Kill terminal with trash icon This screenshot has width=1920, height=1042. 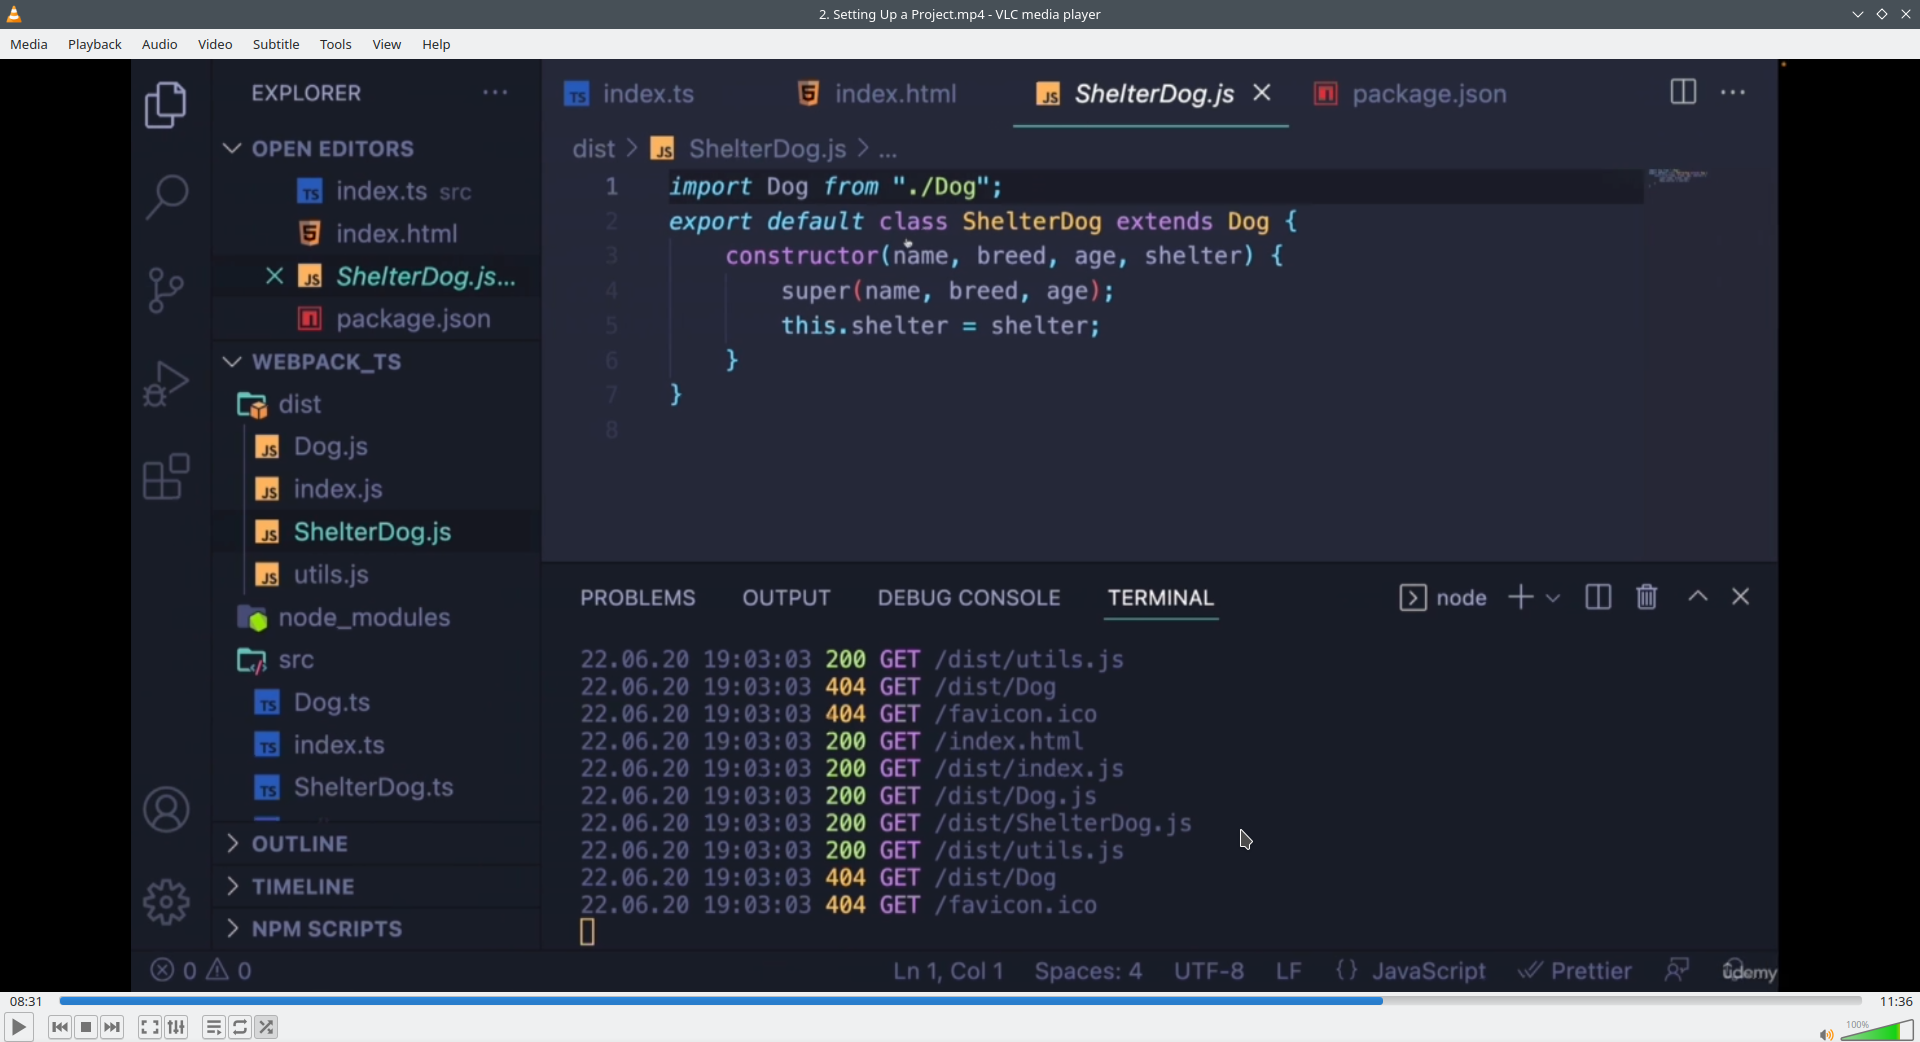[1647, 597]
